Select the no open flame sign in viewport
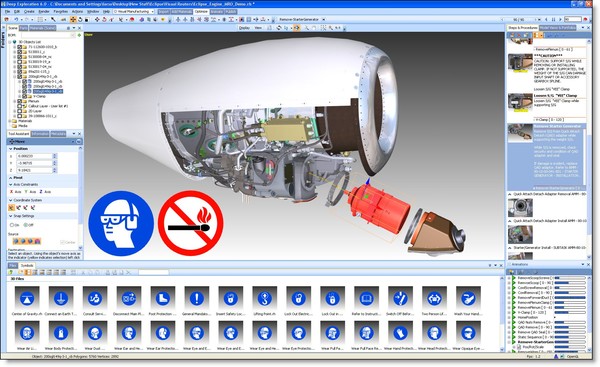The image size is (600, 367). (x=190, y=223)
